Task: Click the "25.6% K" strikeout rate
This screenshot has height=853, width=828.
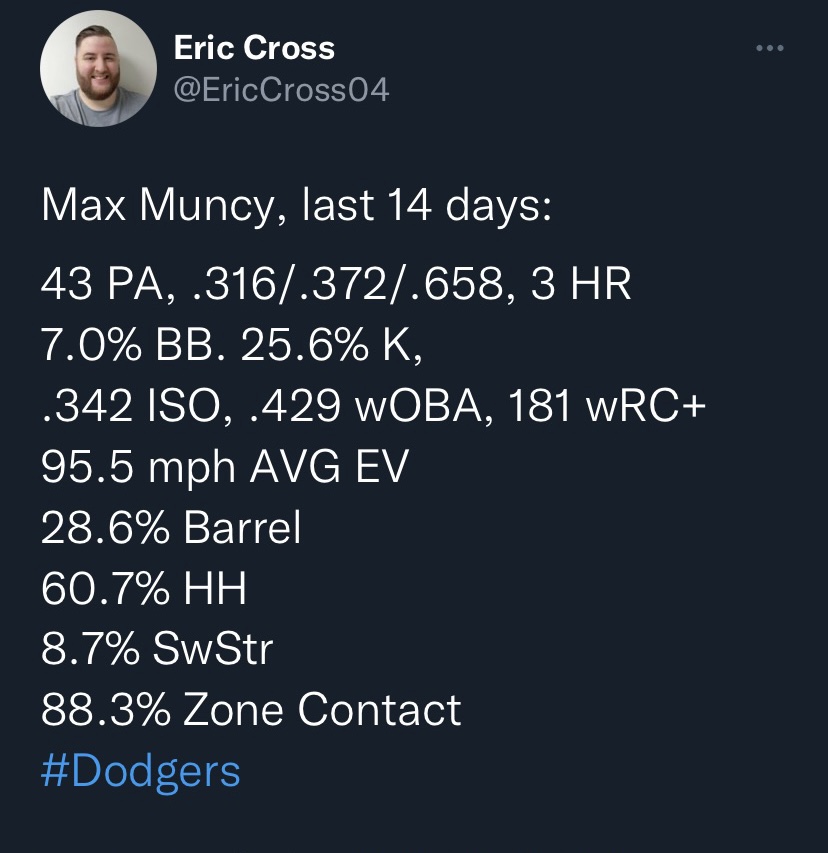Action: click(x=326, y=344)
